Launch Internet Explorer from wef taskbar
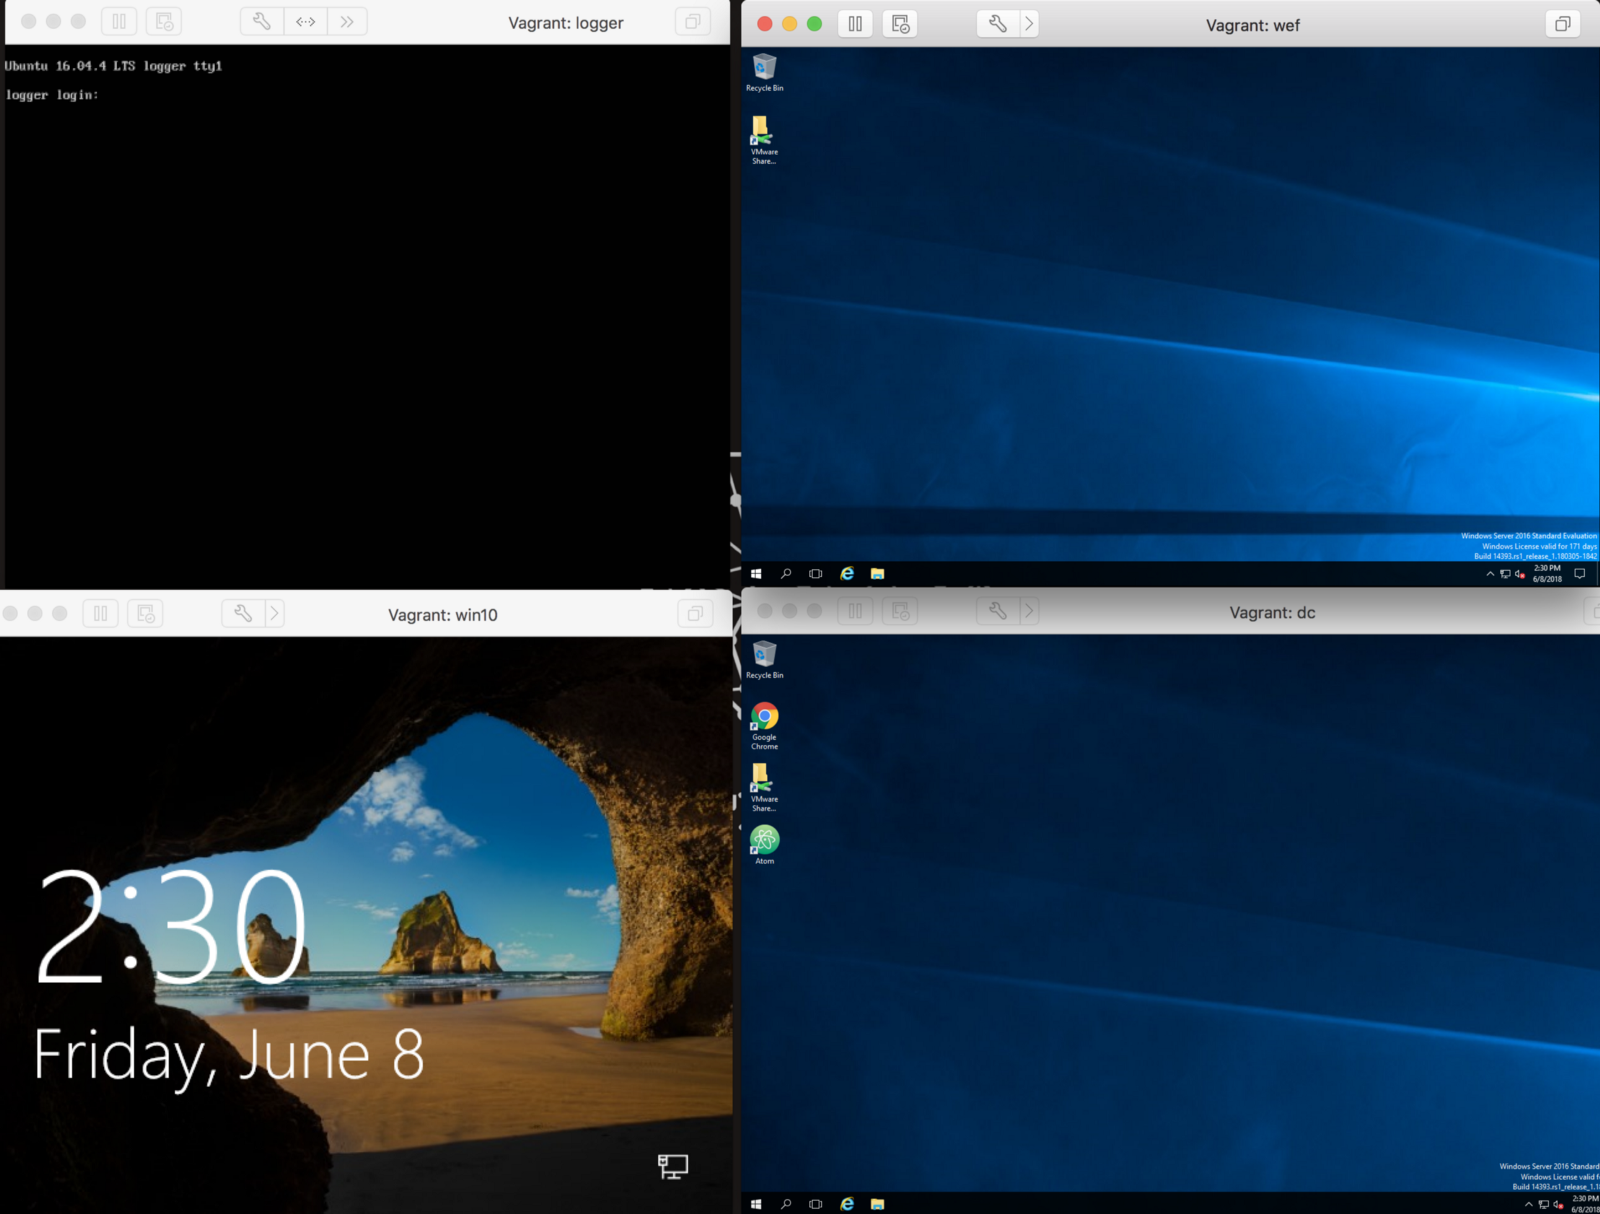 point(847,574)
